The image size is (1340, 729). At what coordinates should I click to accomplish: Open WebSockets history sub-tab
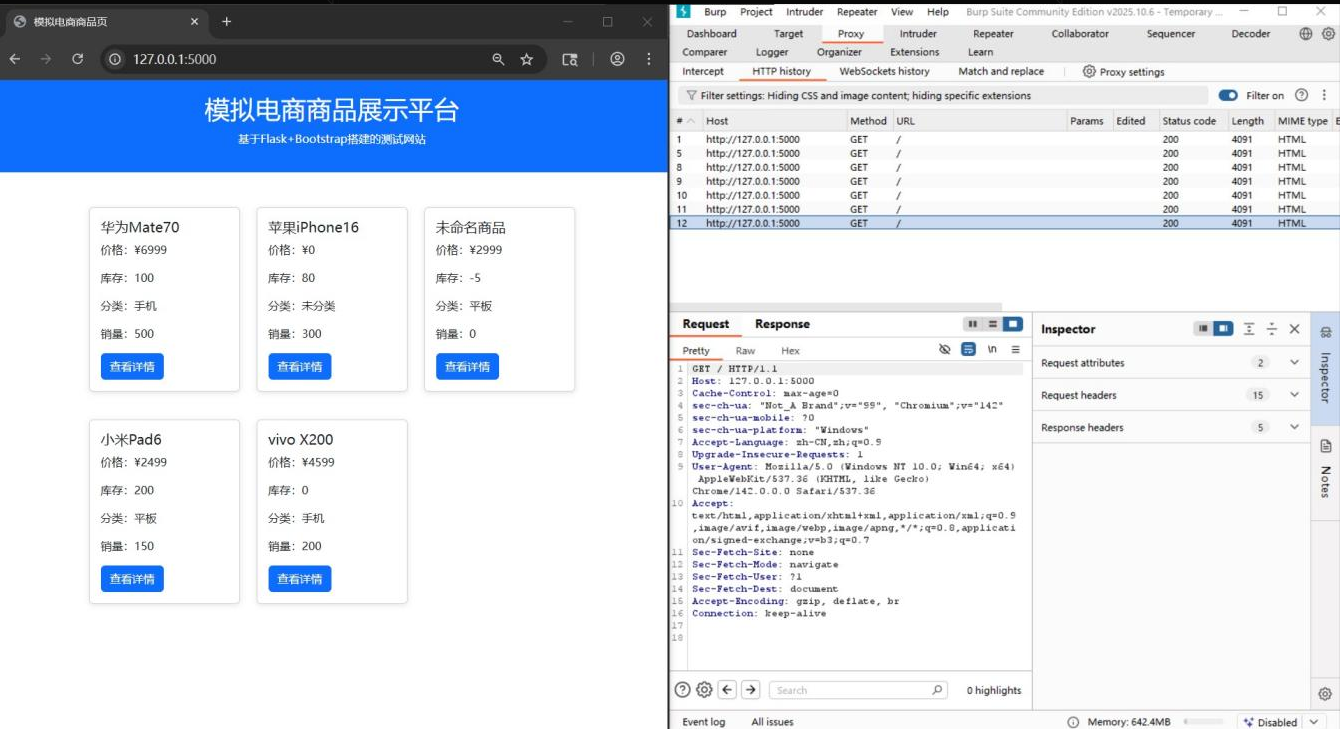click(x=884, y=72)
